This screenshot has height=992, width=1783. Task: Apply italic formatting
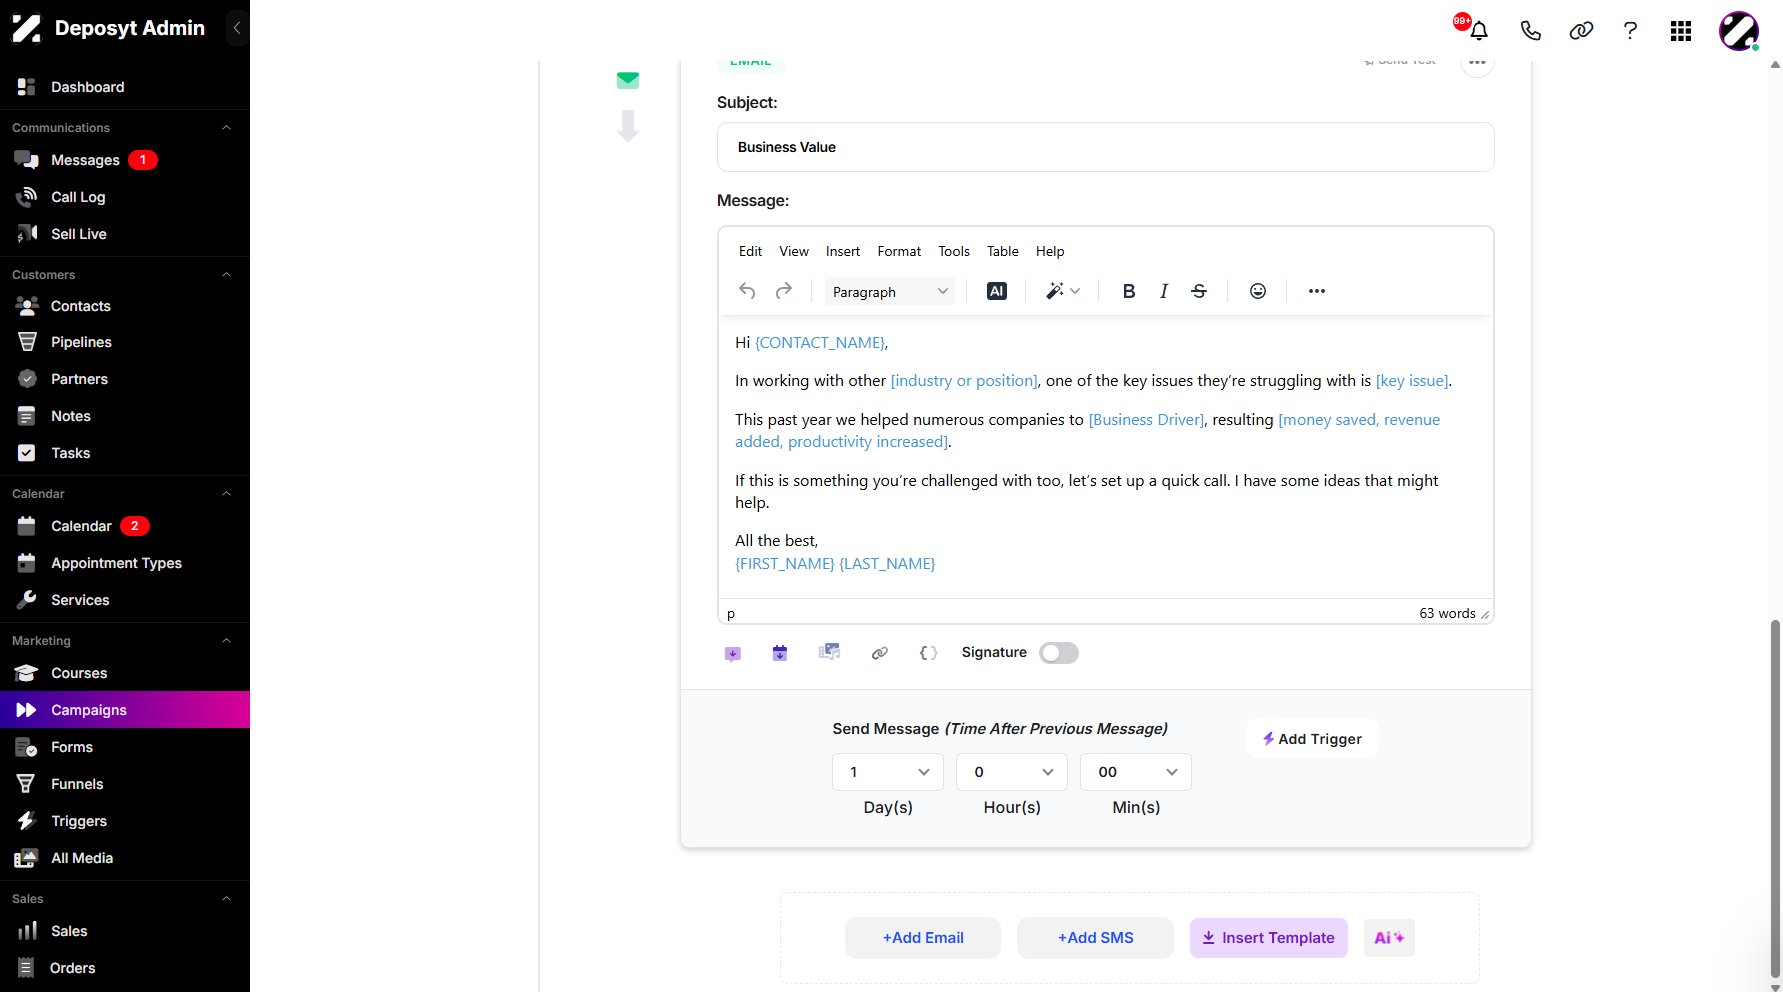[x=1164, y=291]
